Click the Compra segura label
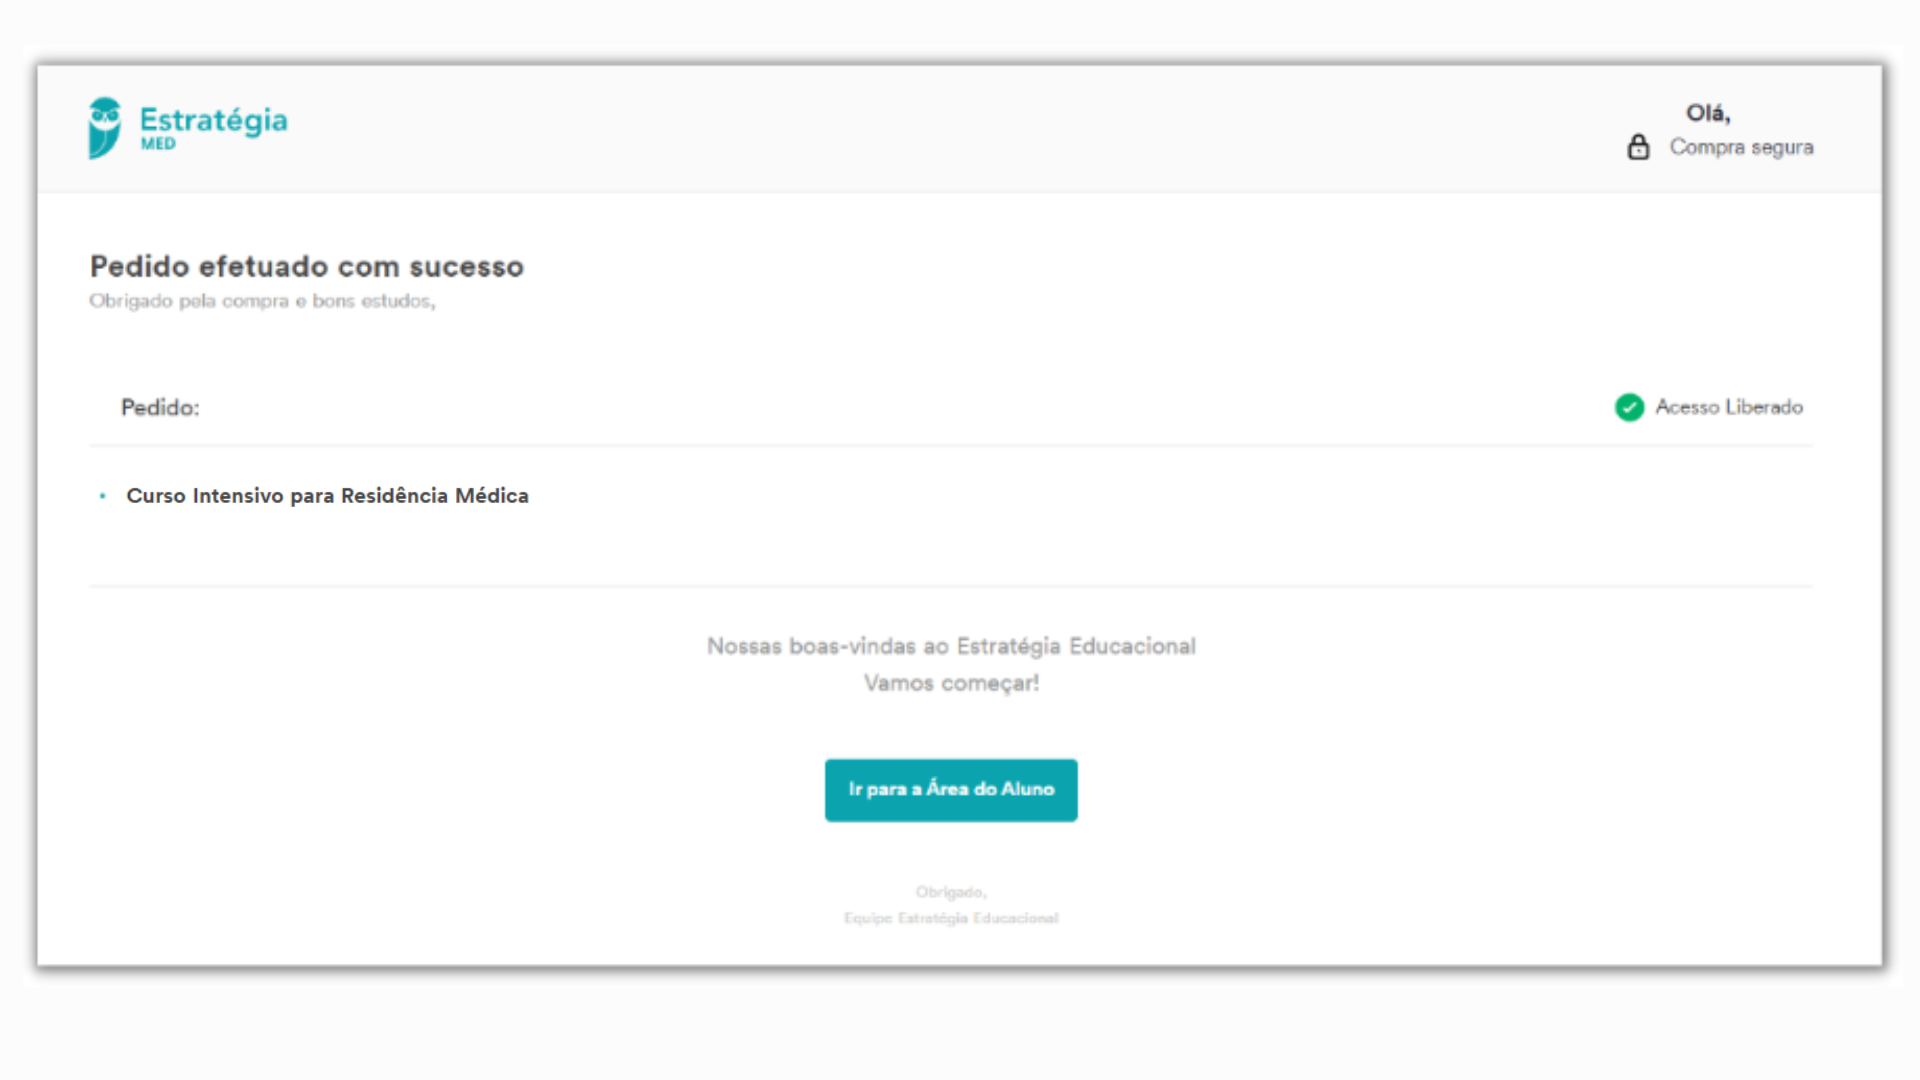The width and height of the screenshot is (1920, 1080). pos(1741,147)
